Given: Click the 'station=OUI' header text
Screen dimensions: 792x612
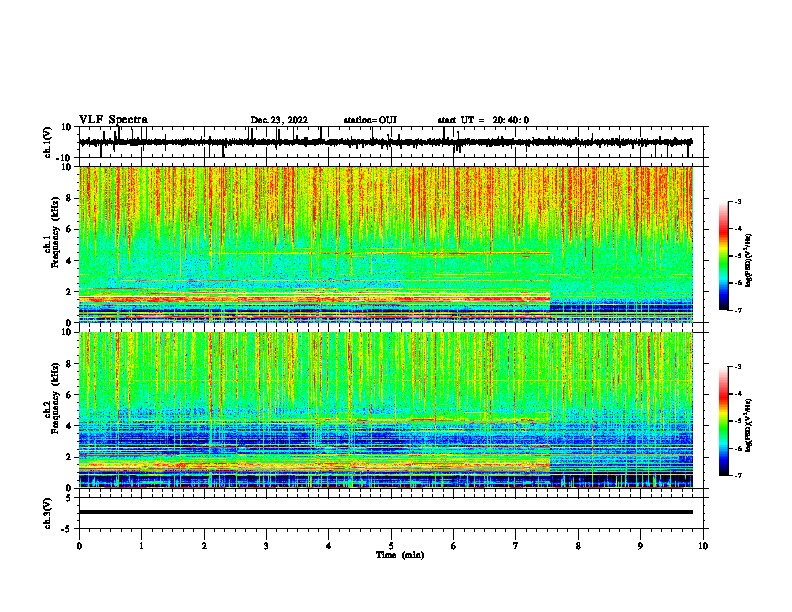Looking at the screenshot, I should [x=370, y=120].
